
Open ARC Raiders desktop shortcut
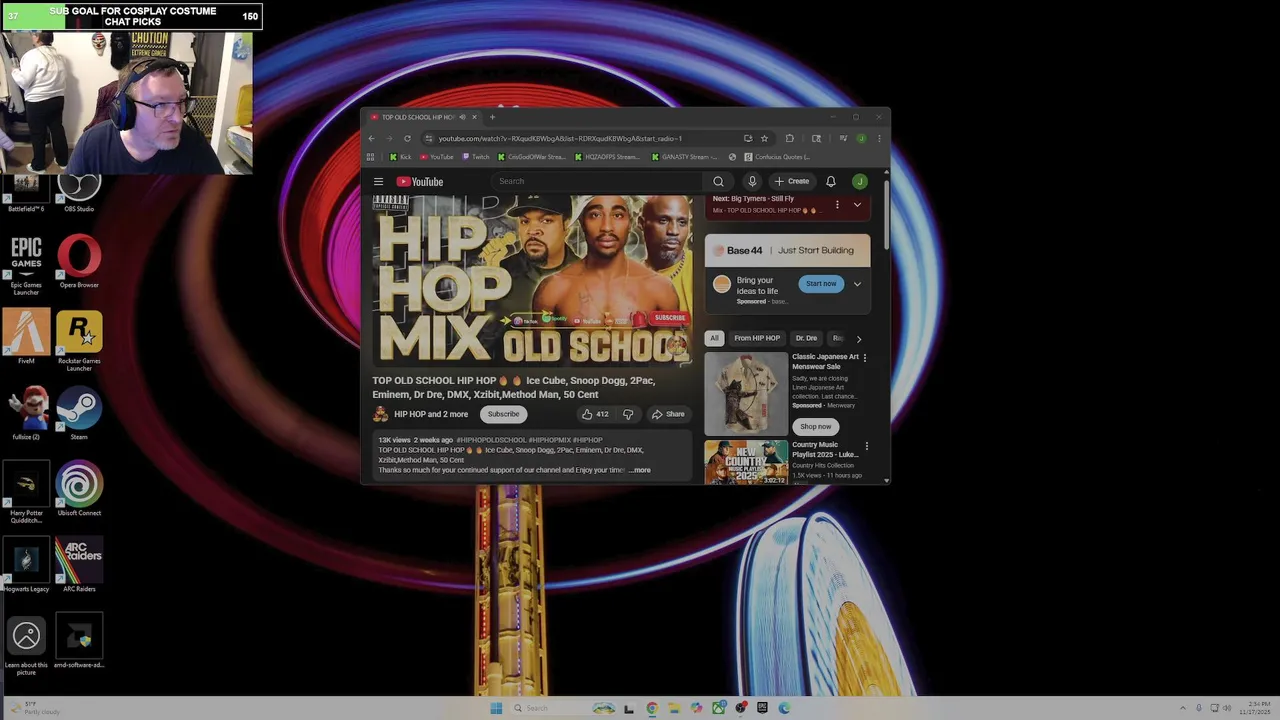(79, 566)
